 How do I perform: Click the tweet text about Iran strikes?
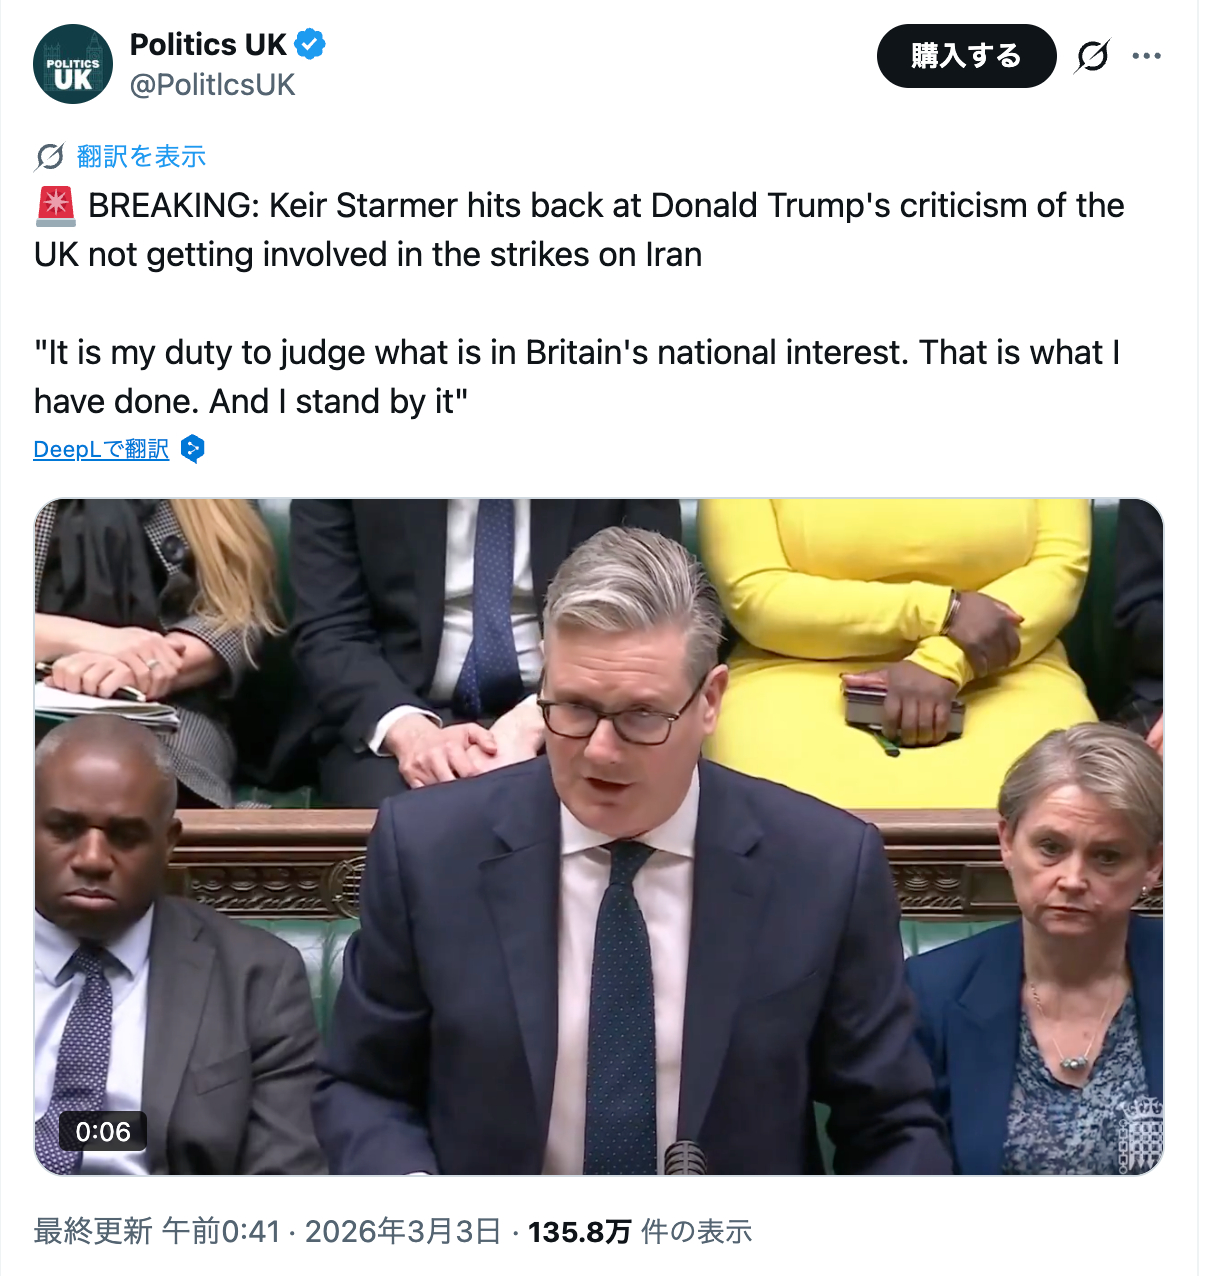[x=579, y=304]
